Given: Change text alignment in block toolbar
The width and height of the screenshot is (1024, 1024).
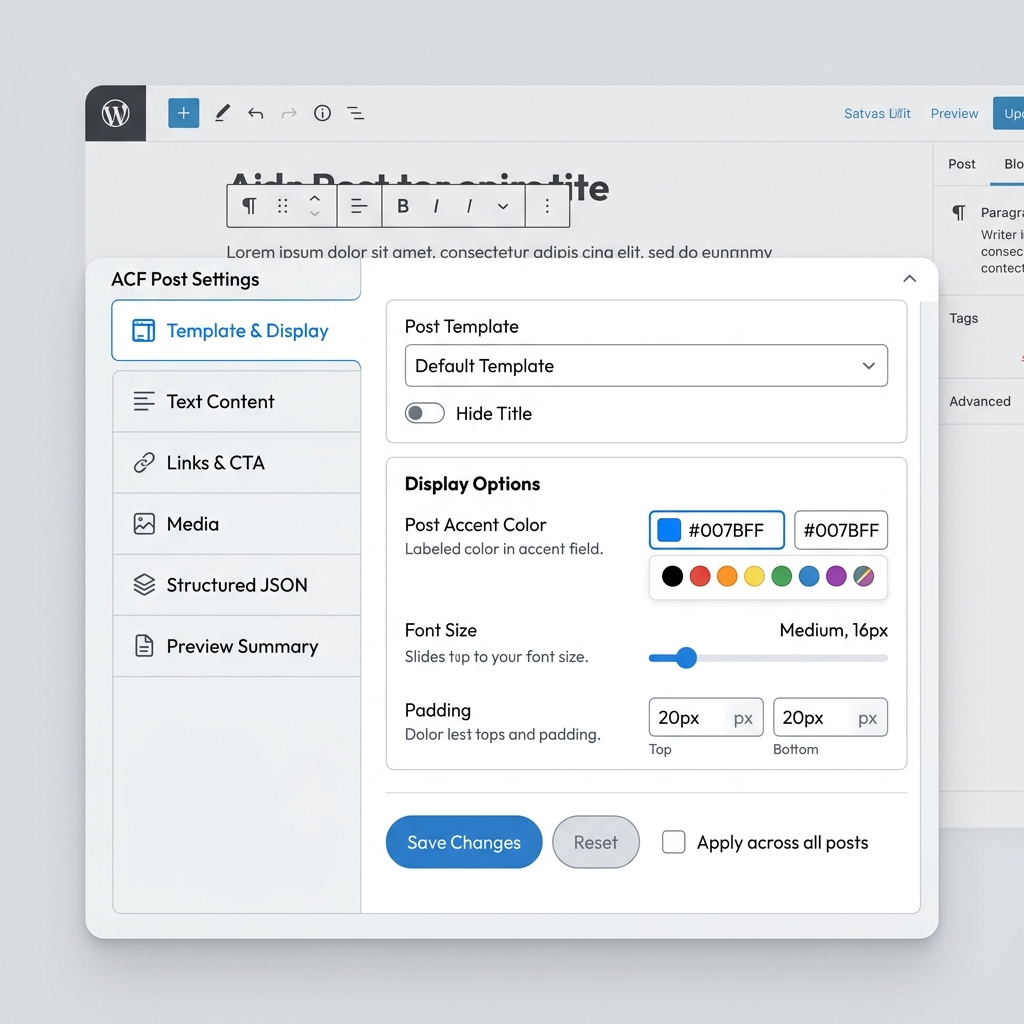Looking at the screenshot, I should click(x=359, y=206).
